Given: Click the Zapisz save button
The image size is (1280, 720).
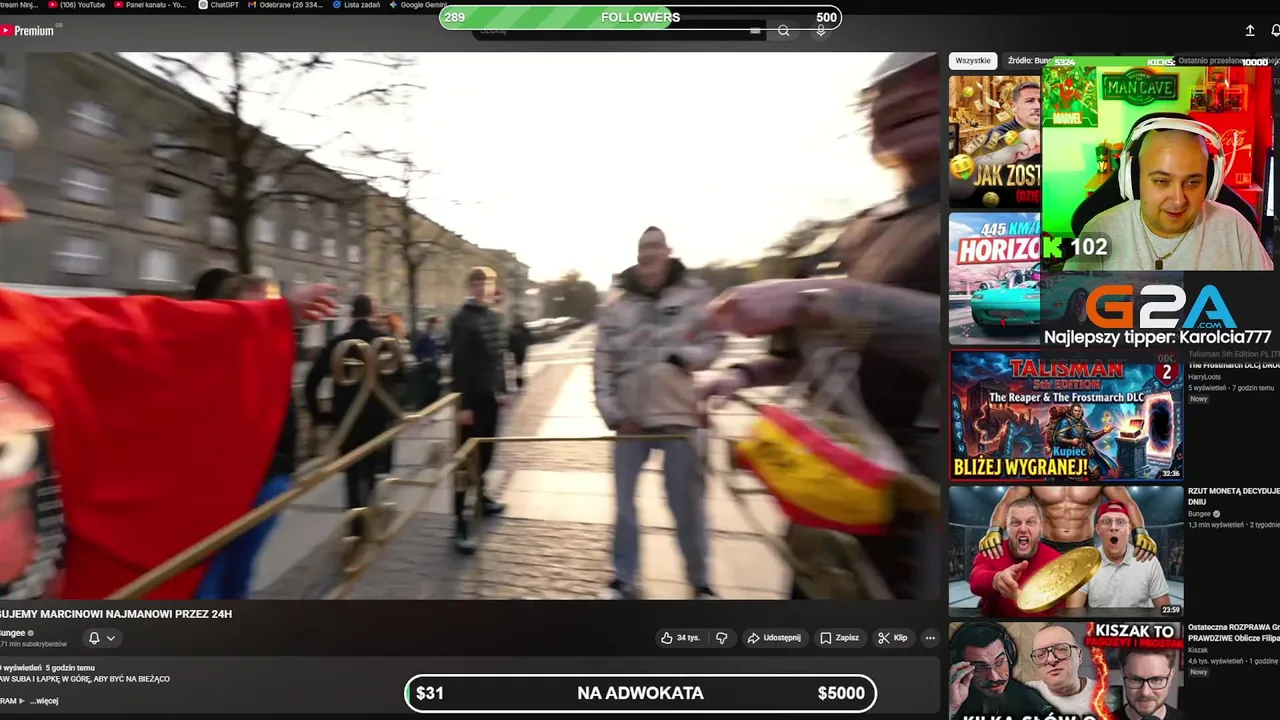Looking at the screenshot, I should point(840,638).
